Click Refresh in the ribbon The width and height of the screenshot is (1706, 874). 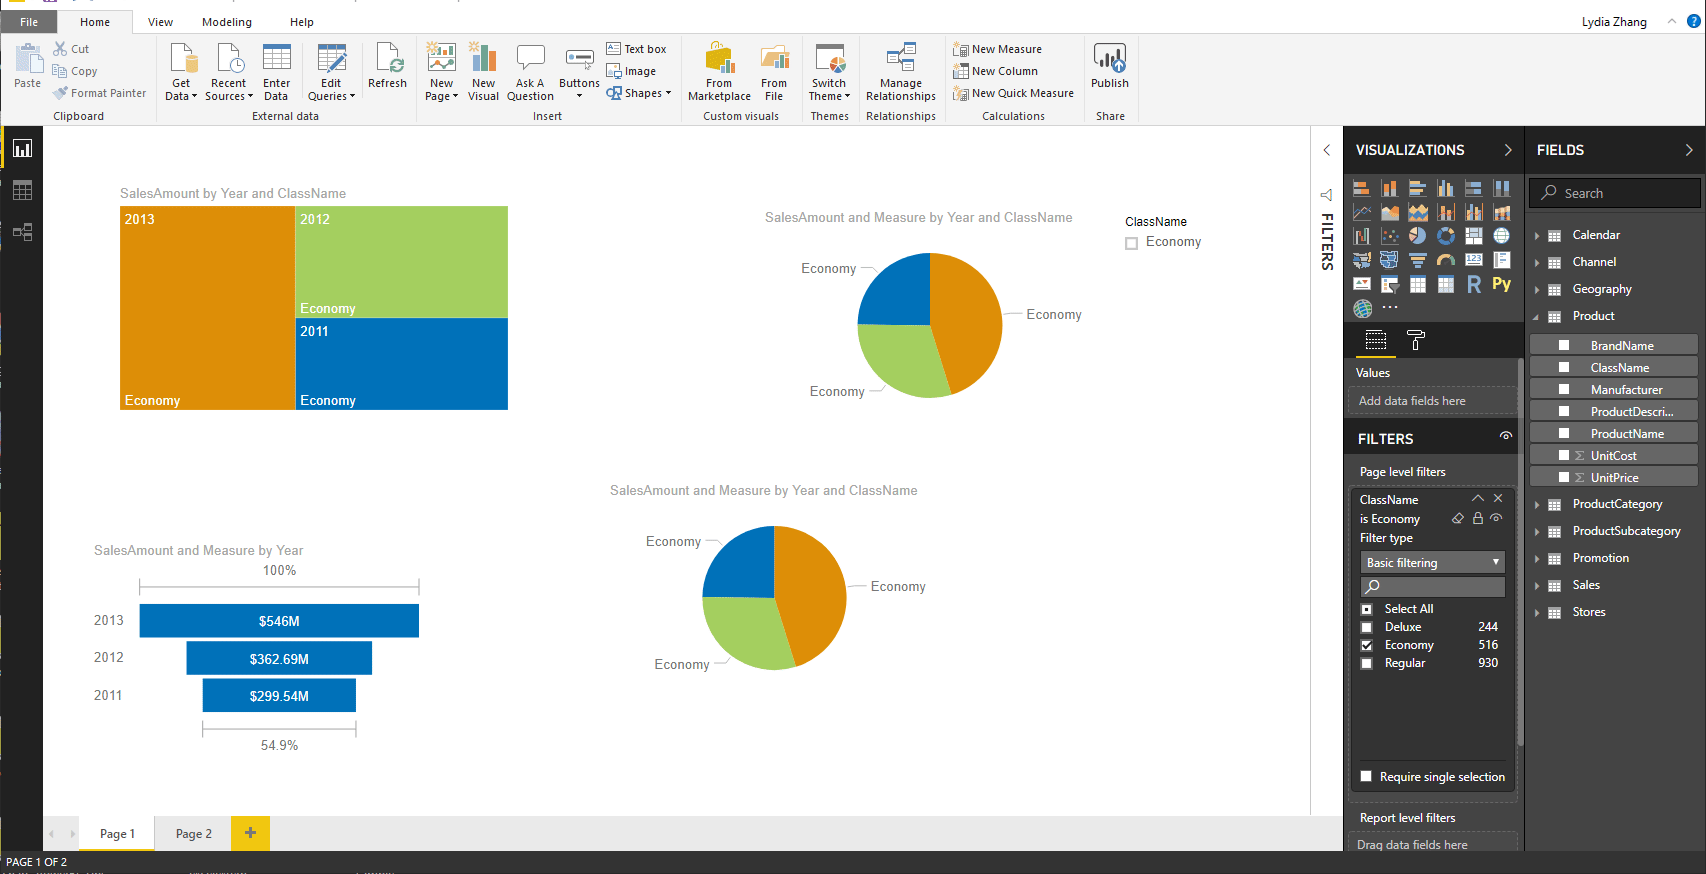(387, 67)
